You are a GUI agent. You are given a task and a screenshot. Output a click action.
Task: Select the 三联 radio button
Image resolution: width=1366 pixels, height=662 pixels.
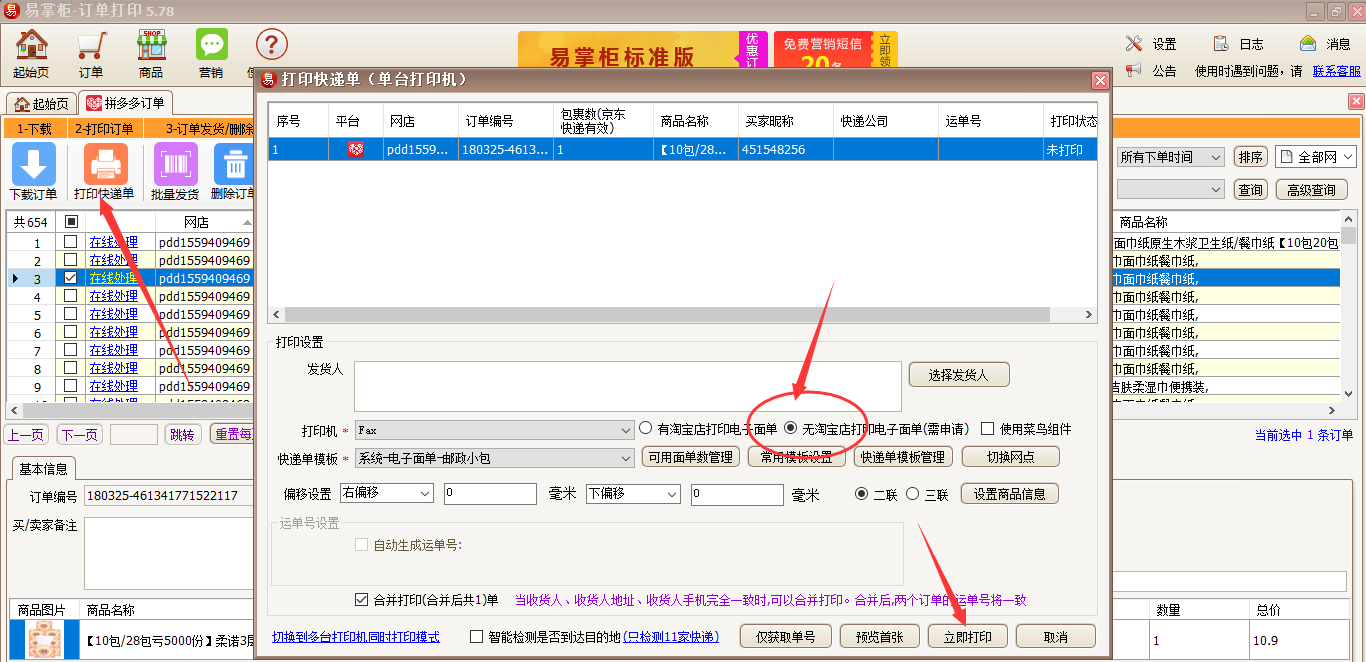pyautogui.click(x=912, y=494)
